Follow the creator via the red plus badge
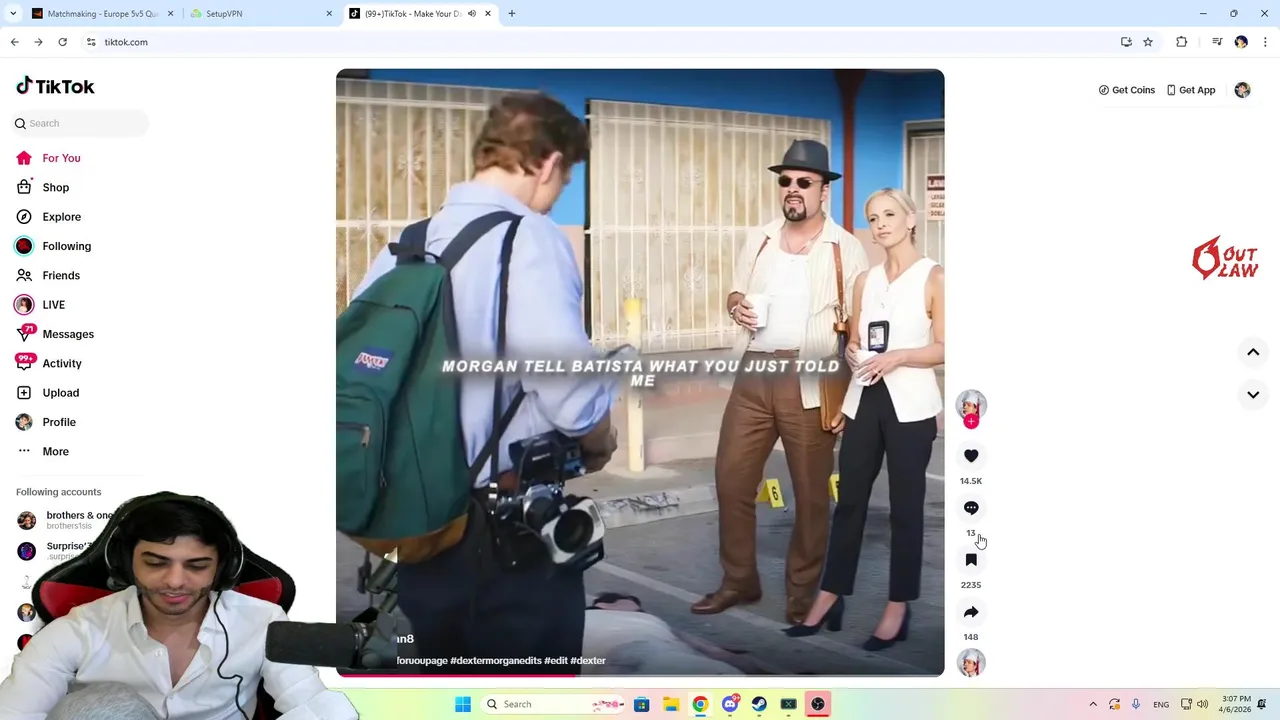 pos(971,422)
